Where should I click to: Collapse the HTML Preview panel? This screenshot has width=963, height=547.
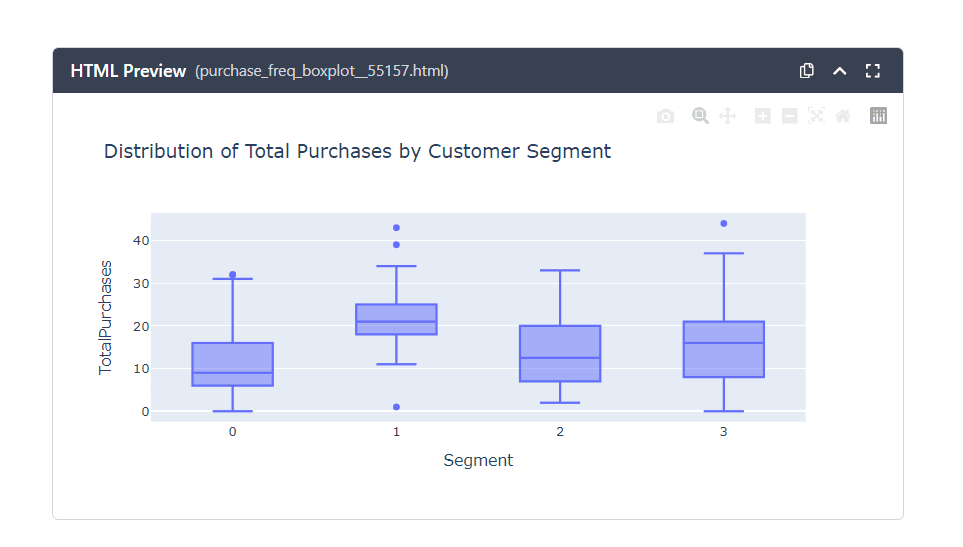point(840,71)
